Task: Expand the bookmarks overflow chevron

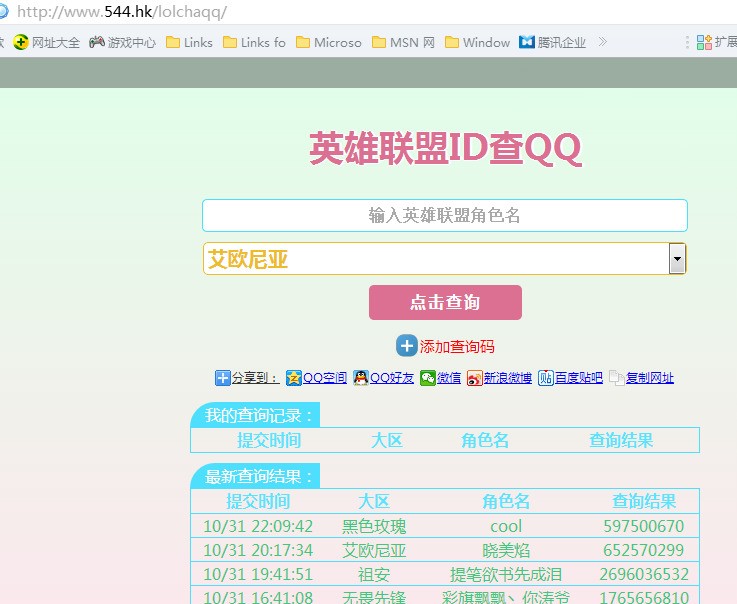Action: (602, 42)
